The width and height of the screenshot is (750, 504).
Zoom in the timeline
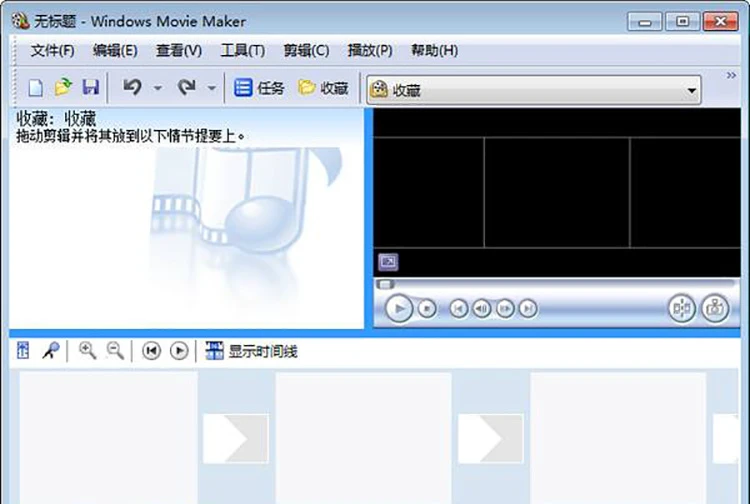(88, 351)
